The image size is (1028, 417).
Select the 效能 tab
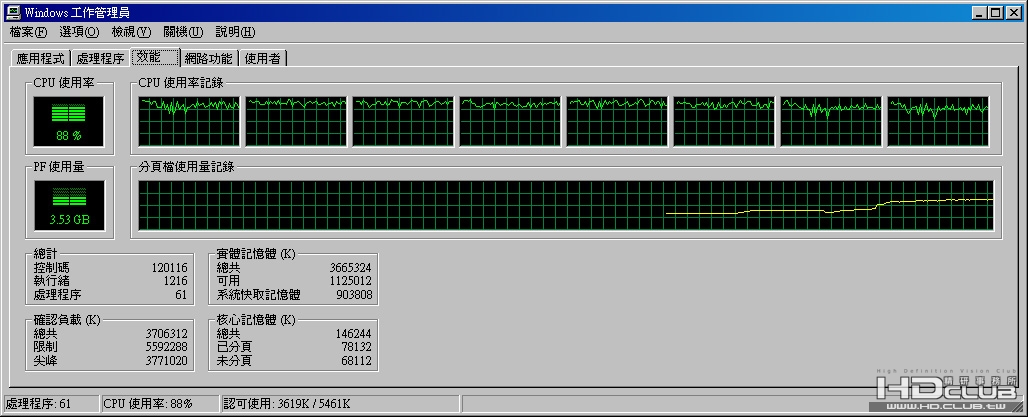155,57
